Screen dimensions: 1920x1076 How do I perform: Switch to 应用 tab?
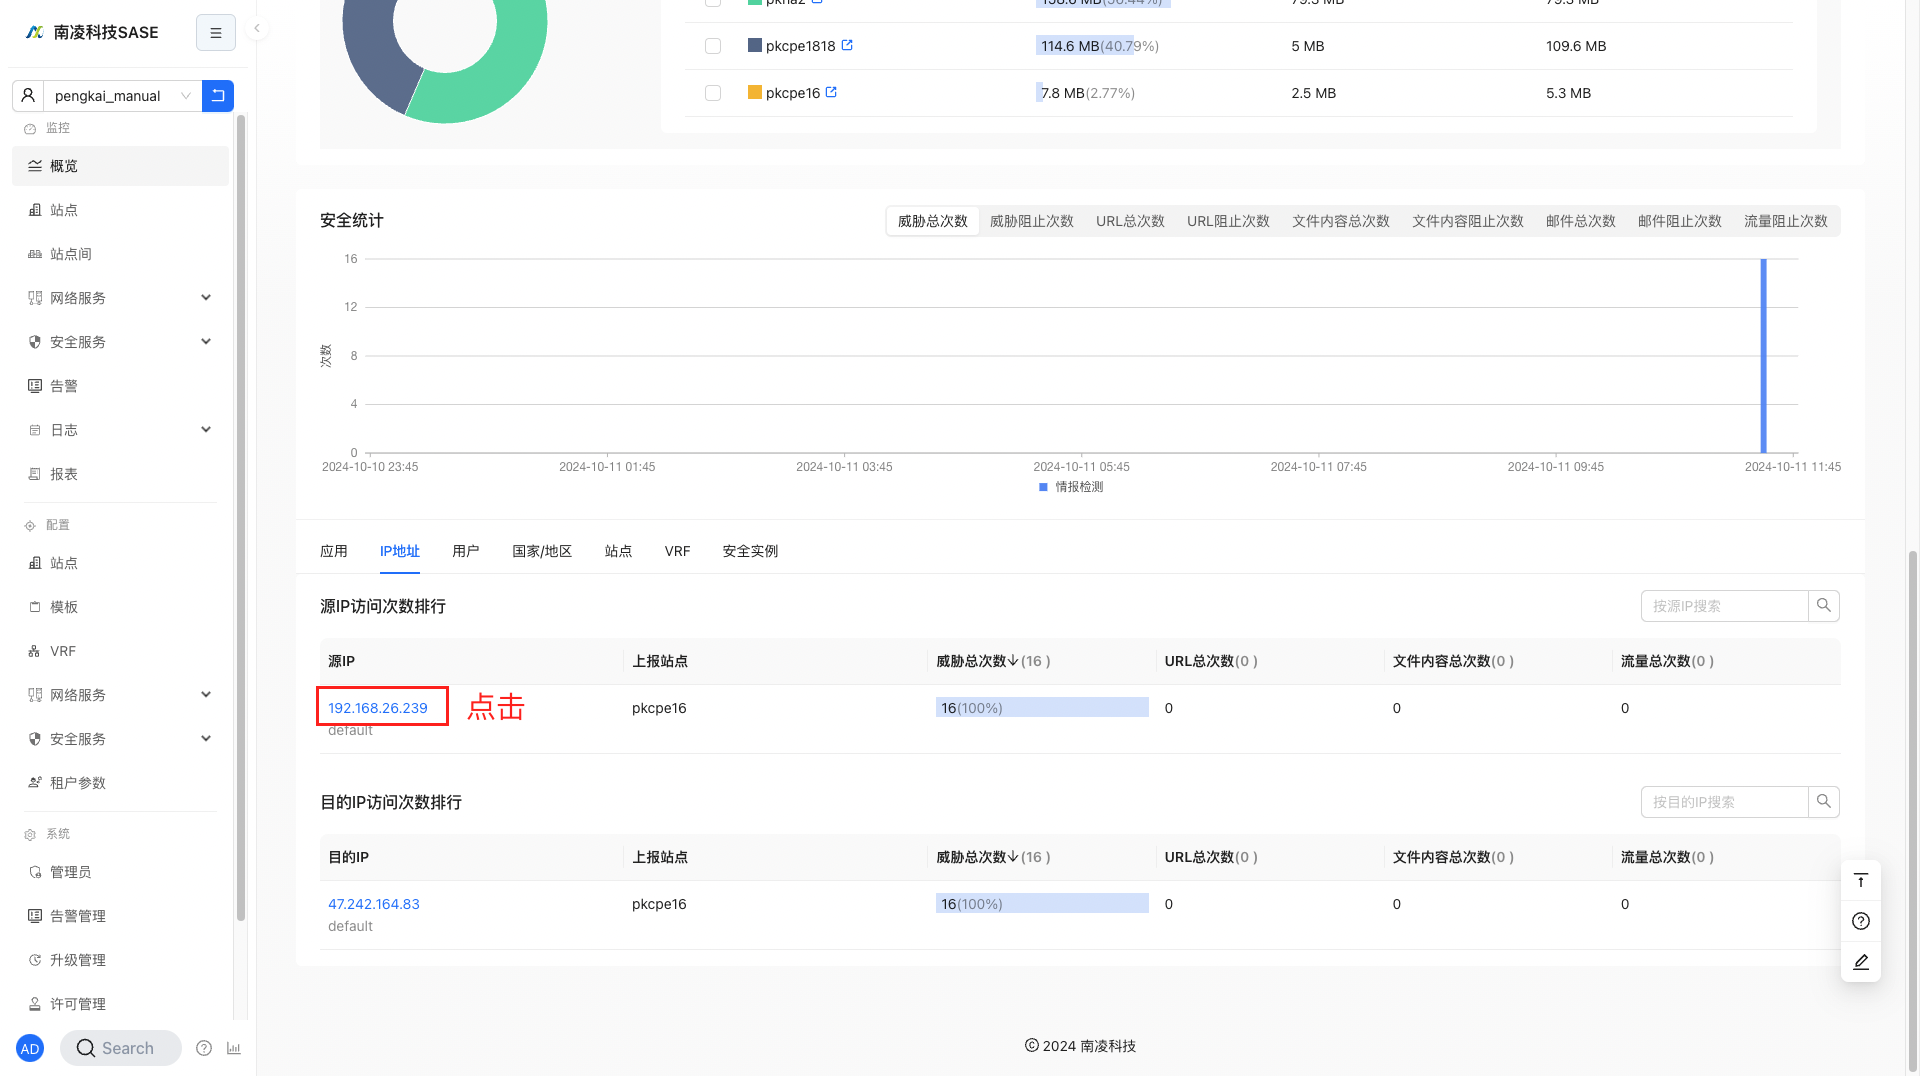pyautogui.click(x=334, y=551)
